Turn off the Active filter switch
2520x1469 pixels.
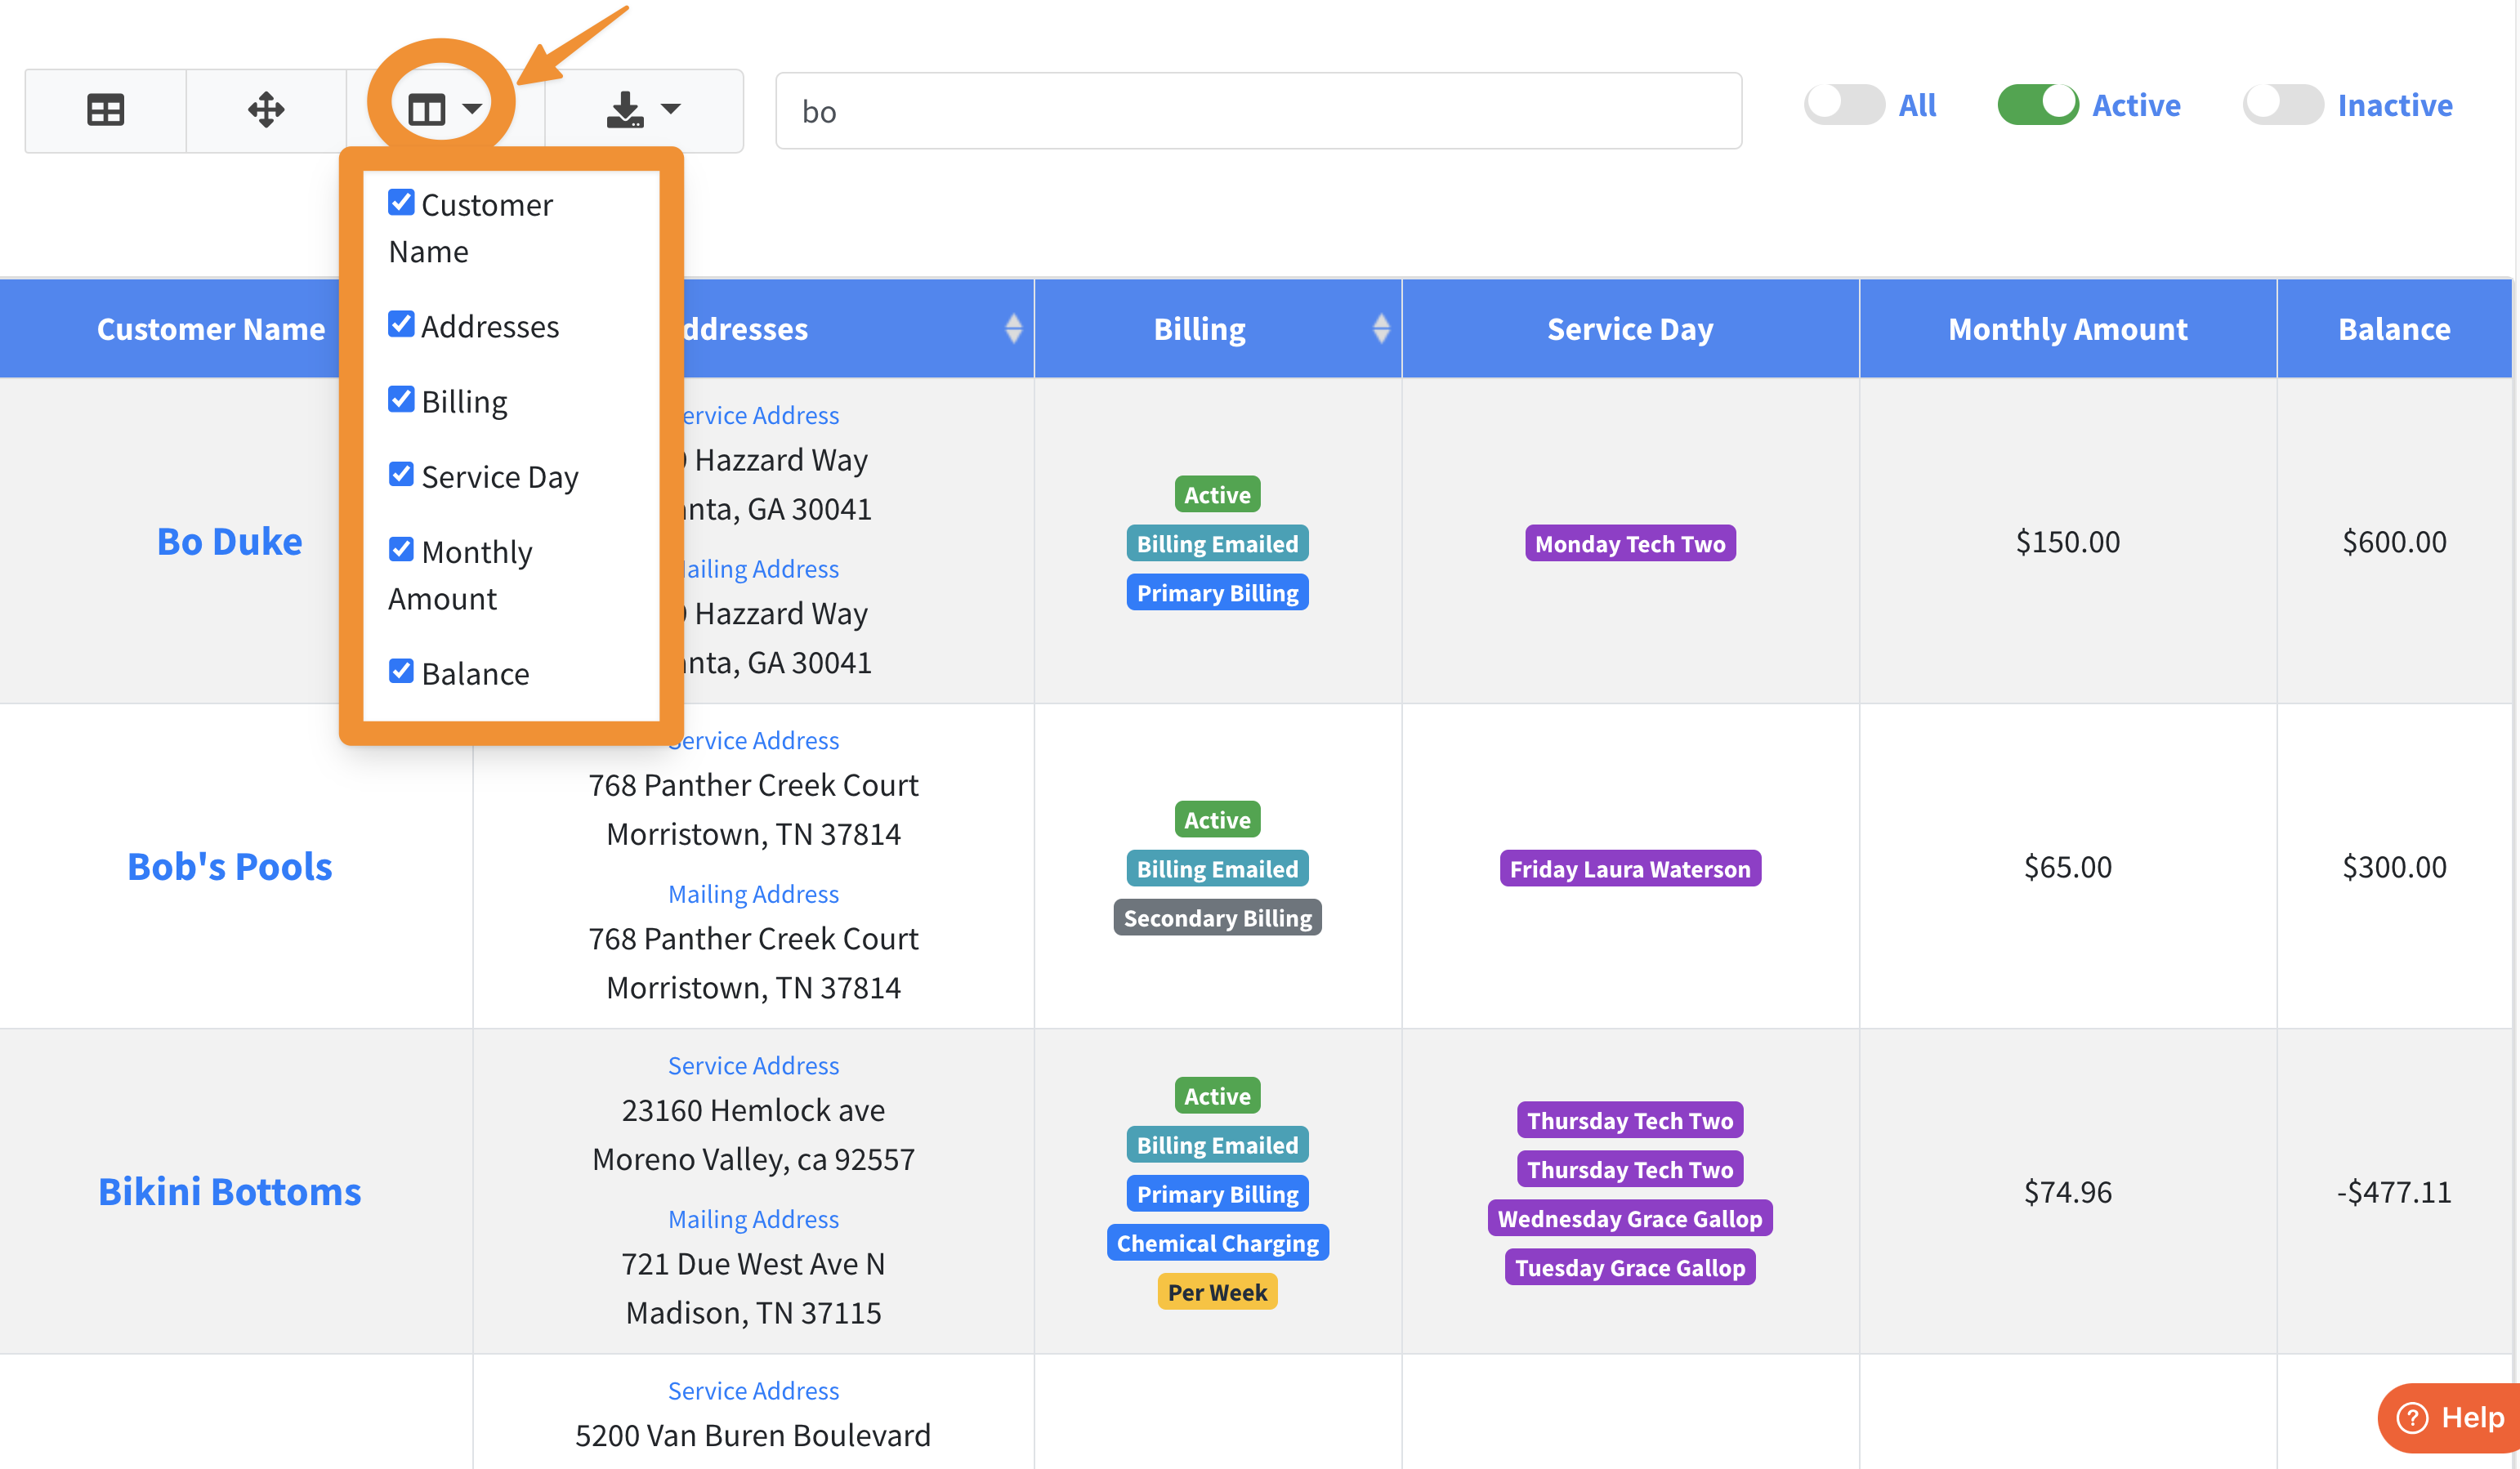2037,105
